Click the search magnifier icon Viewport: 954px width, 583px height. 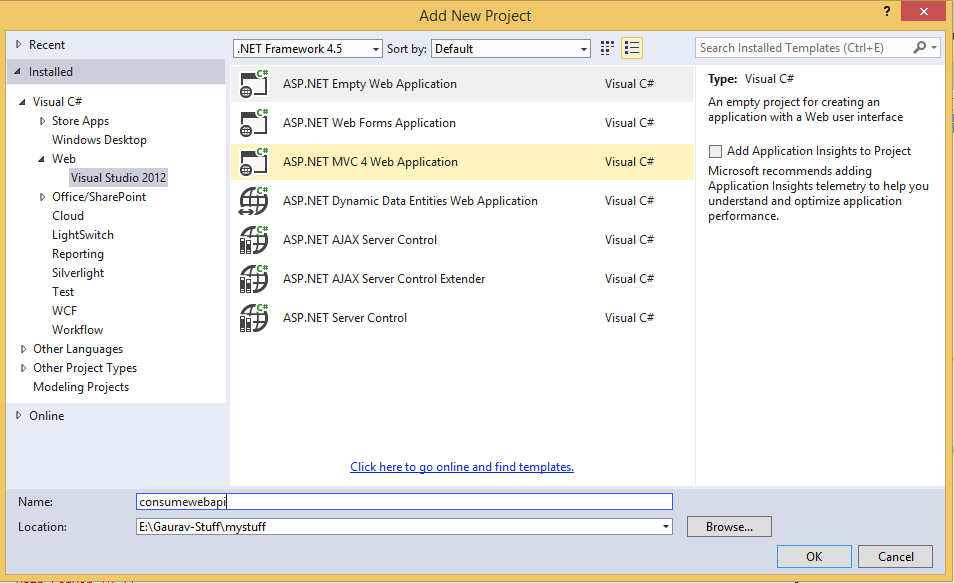919,47
